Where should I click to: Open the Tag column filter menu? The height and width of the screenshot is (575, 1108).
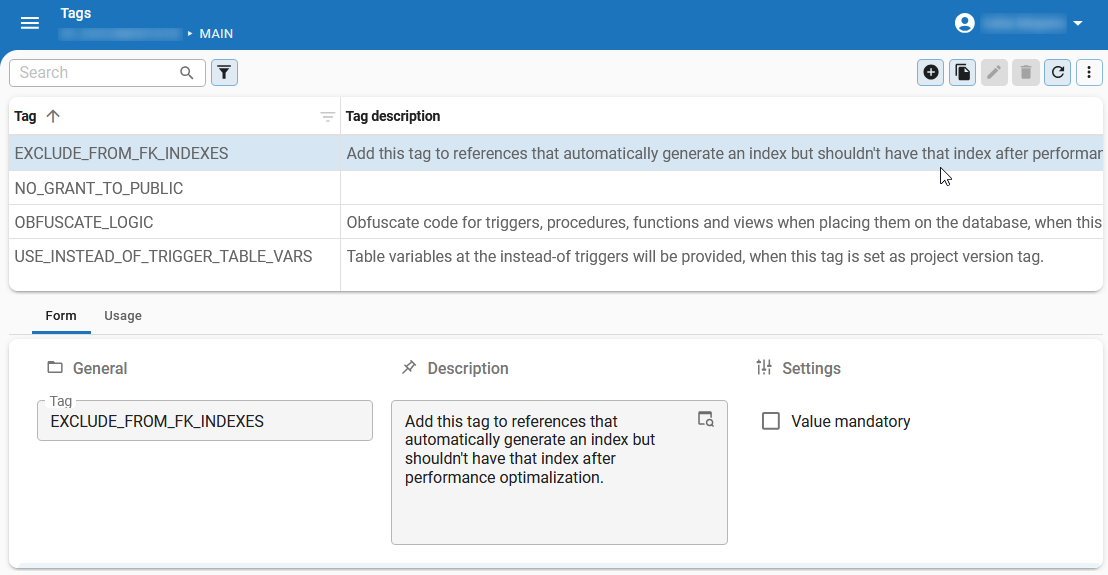coord(327,117)
